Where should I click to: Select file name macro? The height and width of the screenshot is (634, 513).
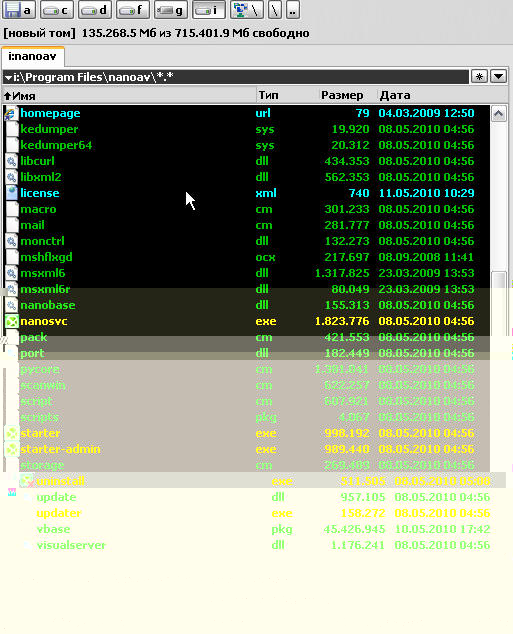coord(38,209)
